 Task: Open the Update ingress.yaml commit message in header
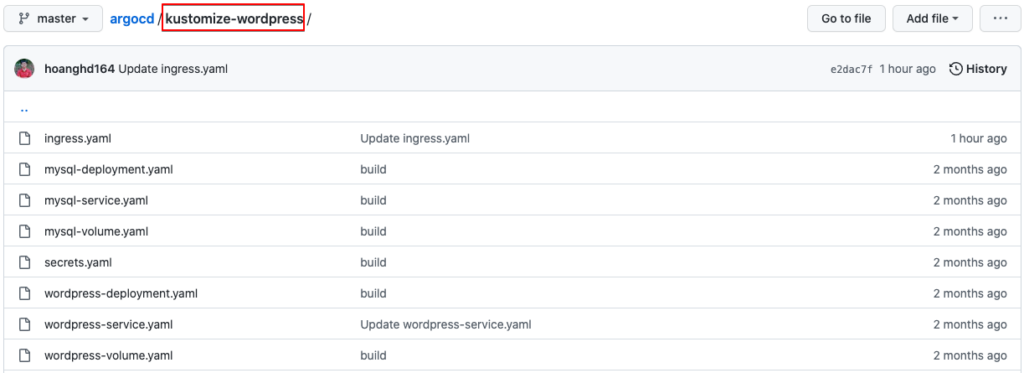click(x=173, y=69)
